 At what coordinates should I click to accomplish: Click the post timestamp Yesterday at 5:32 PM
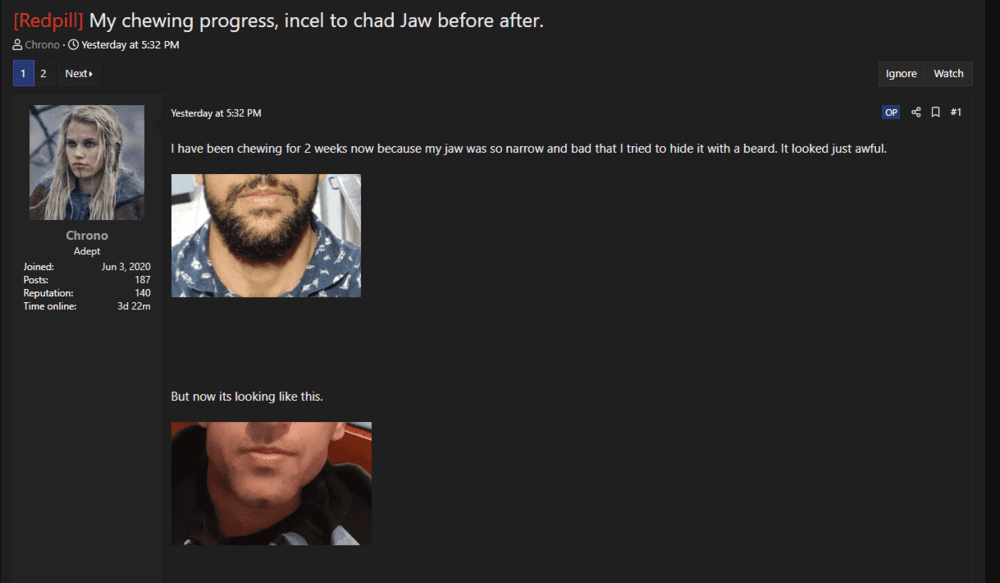pyautogui.click(x=216, y=113)
